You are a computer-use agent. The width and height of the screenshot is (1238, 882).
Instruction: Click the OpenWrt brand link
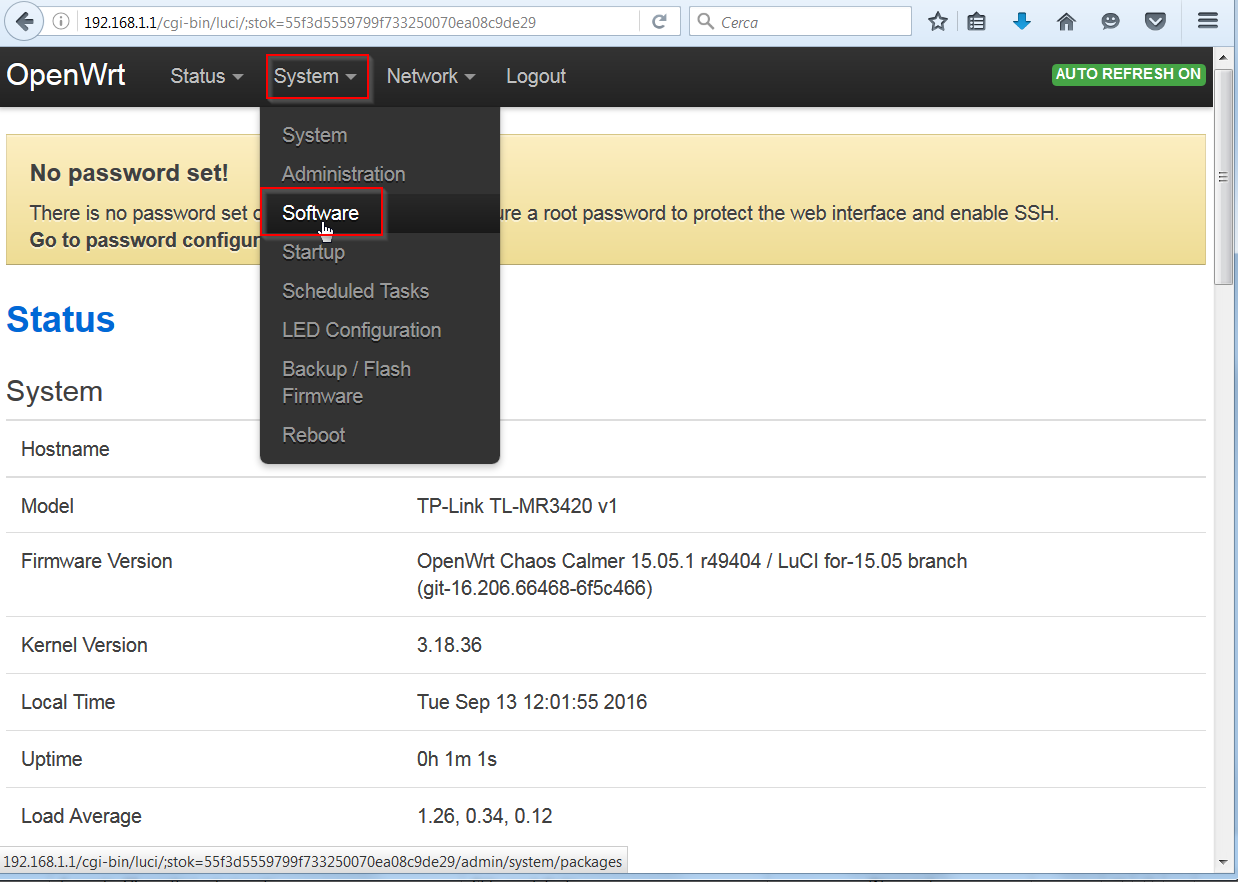click(x=66, y=75)
